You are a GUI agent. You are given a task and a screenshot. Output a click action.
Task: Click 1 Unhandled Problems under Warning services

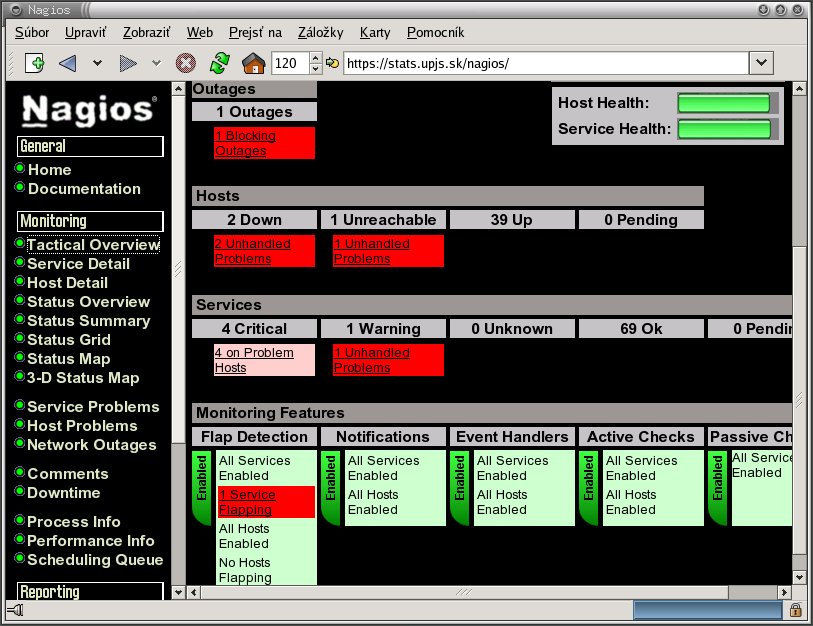pyautogui.click(x=372, y=360)
